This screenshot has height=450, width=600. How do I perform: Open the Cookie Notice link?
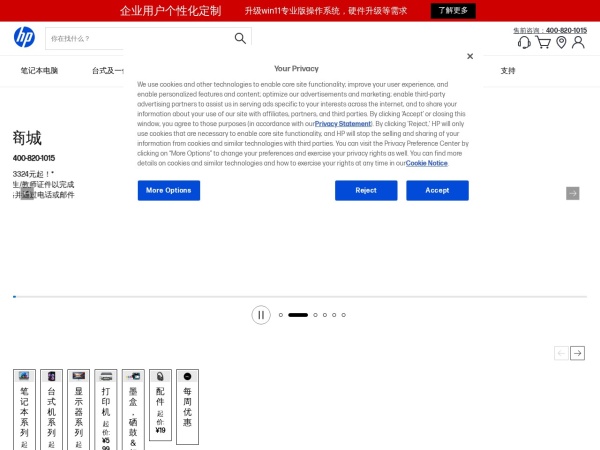[426, 163]
